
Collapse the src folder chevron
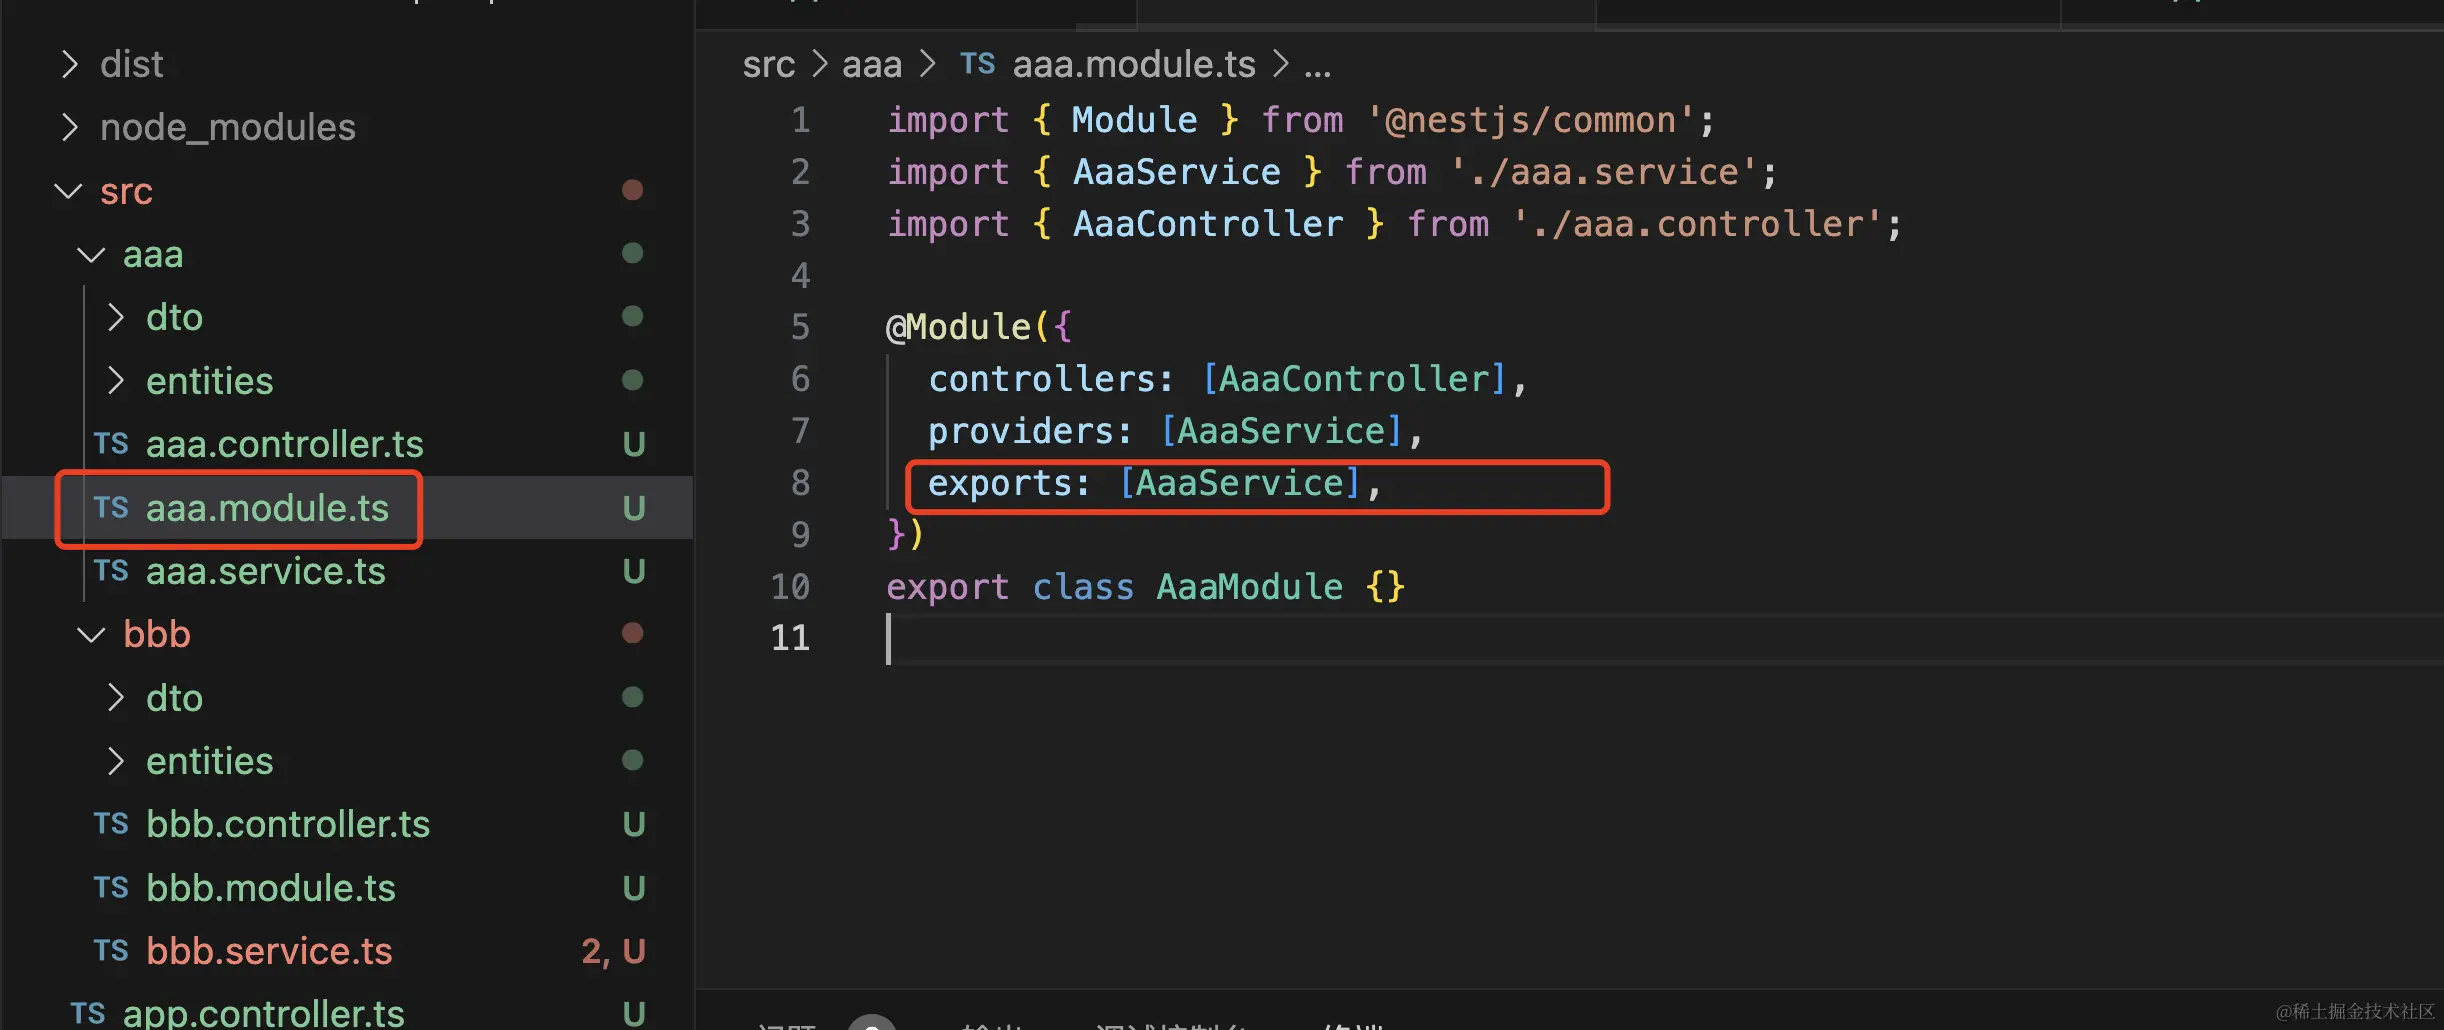point(68,190)
